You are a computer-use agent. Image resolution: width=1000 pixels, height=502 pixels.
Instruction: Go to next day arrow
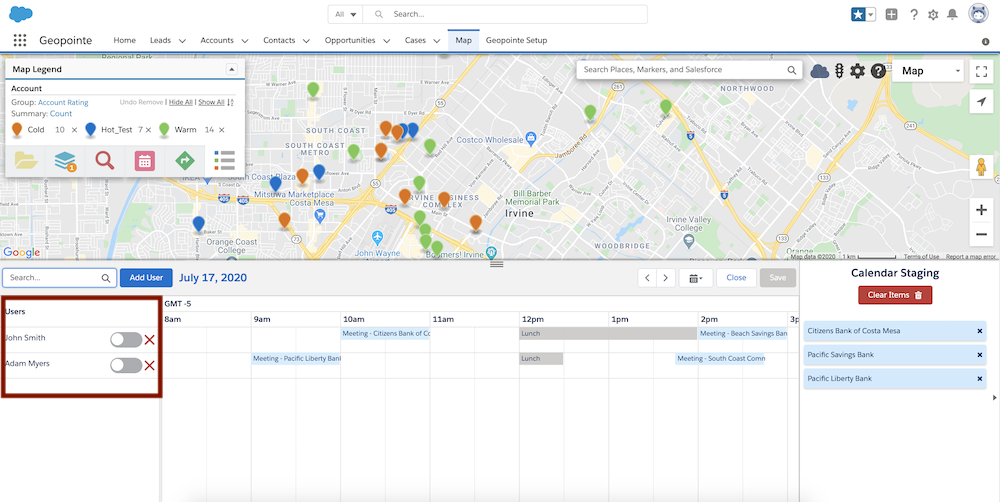tap(666, 278)
